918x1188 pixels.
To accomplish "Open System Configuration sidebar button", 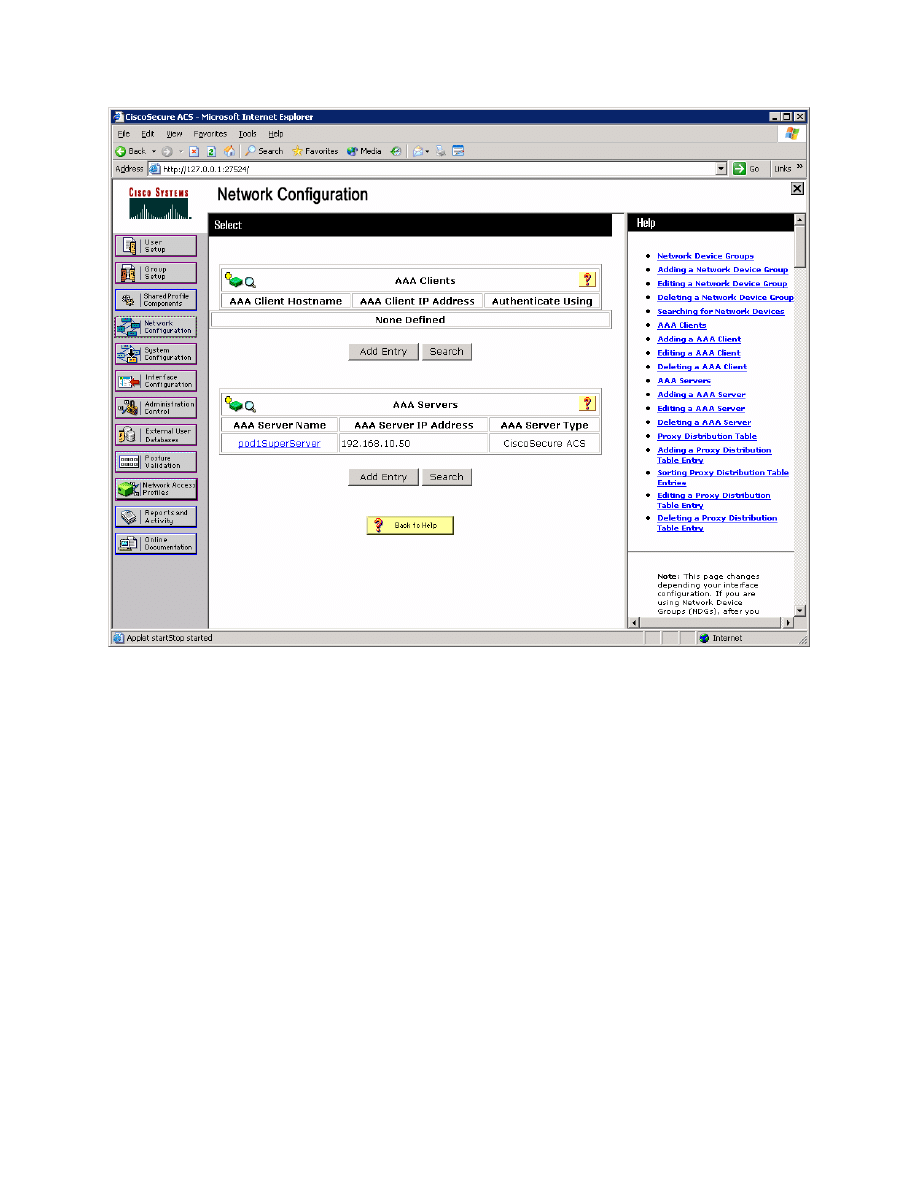I will point(155,354).
